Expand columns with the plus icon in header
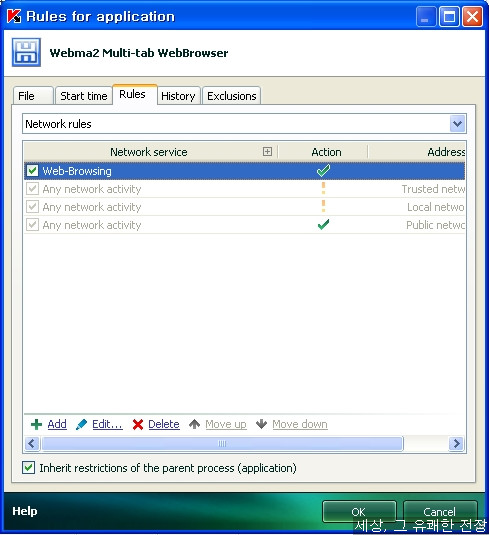The width and height of the screenshot is (489, 535). point(268,151)
